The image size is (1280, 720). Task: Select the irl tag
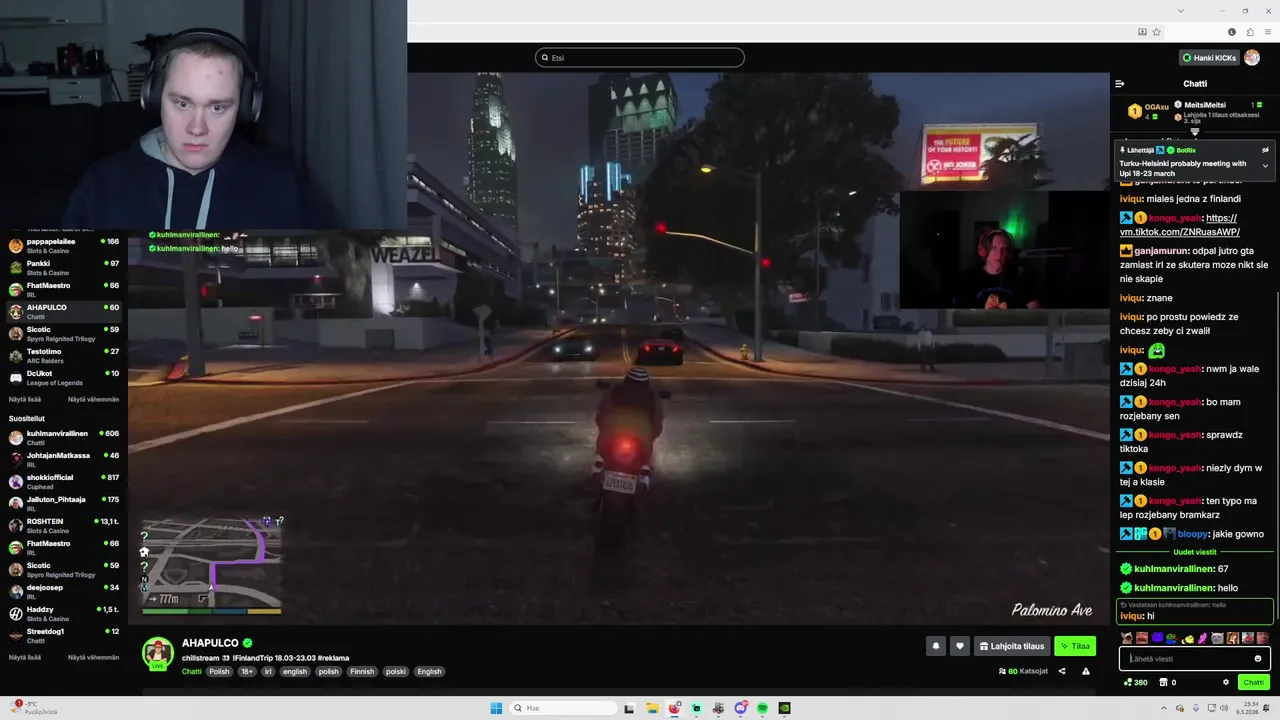click(x=268, y=672)
